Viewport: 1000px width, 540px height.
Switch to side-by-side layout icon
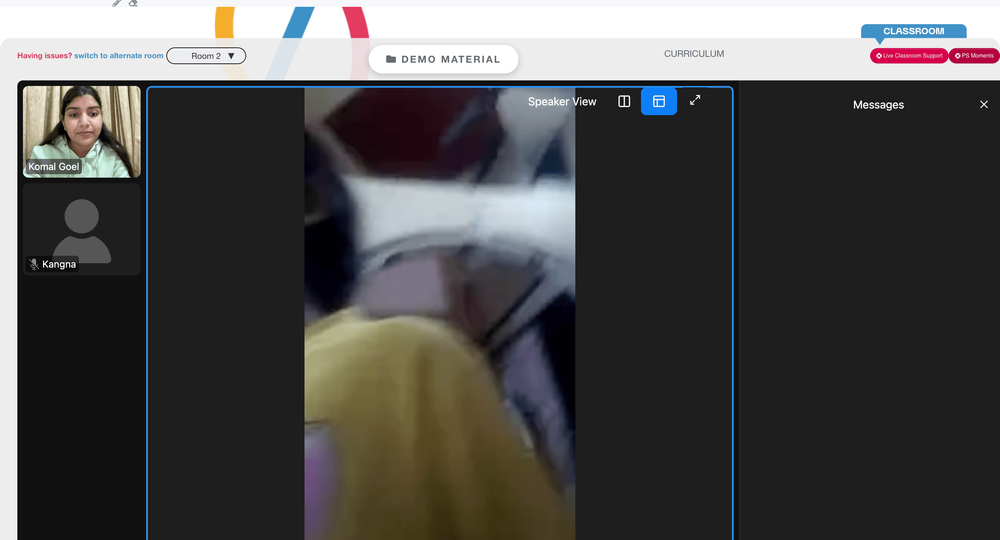click(x=624, y=101)
